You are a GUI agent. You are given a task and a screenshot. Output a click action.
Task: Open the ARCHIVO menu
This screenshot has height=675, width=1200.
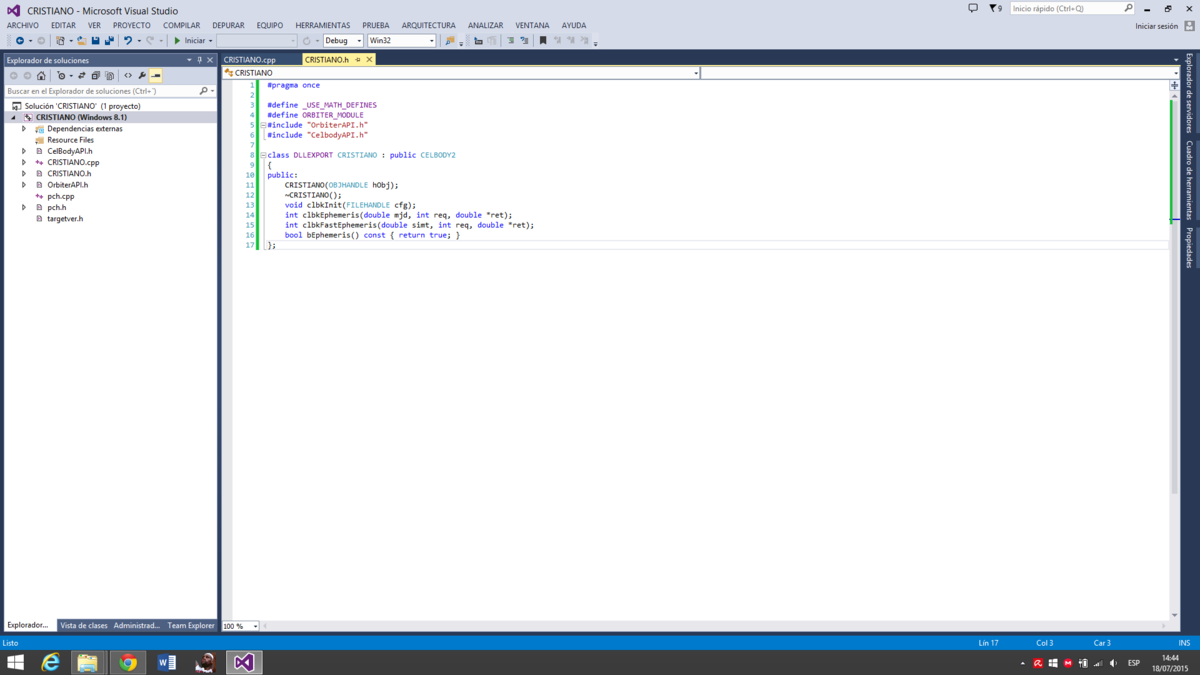(x=23, y=26)
